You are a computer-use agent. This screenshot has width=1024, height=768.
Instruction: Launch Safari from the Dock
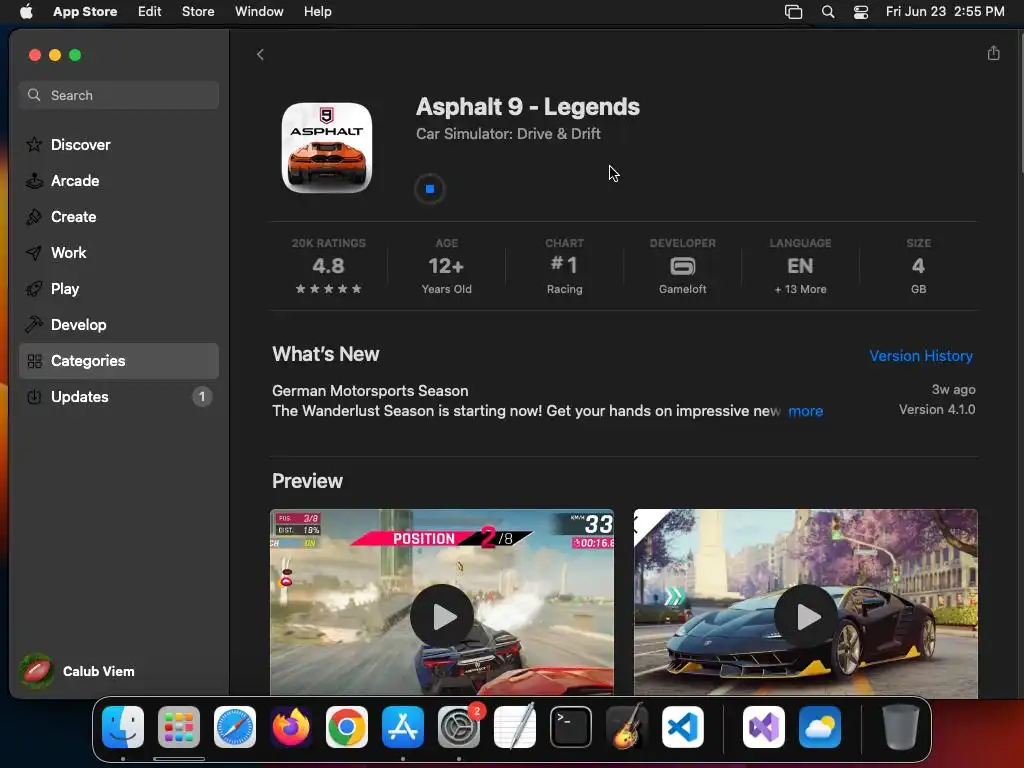coord(235,727)
